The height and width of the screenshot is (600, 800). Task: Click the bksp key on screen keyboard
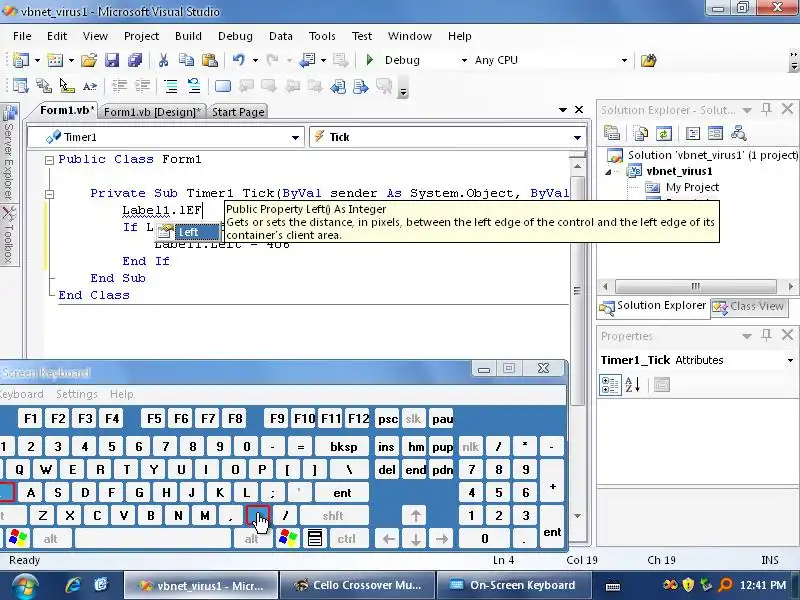pyautogui.click(x=343, y=447)
